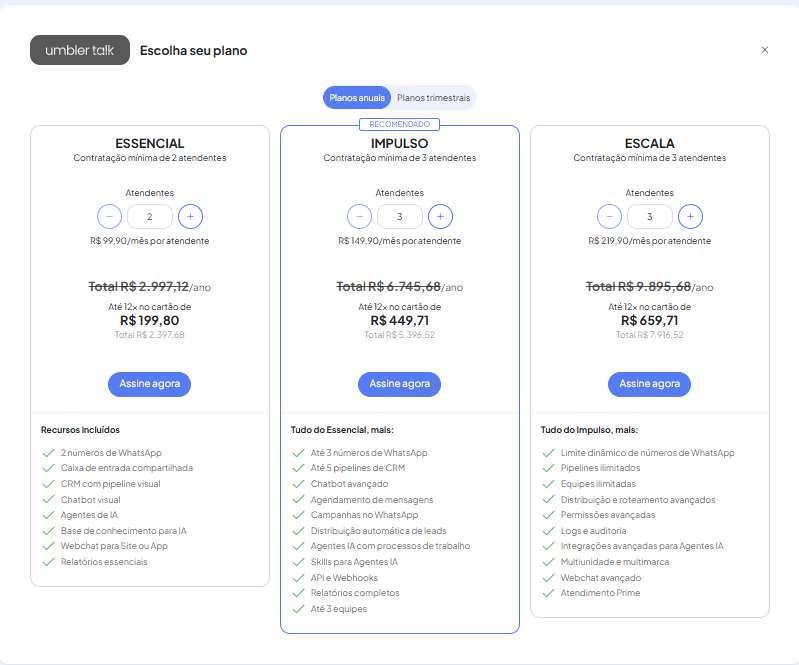Click strikethrough 'Total R$ 9.895,68' price
This screenshot has height=665, width=799.
click(638, 286)
